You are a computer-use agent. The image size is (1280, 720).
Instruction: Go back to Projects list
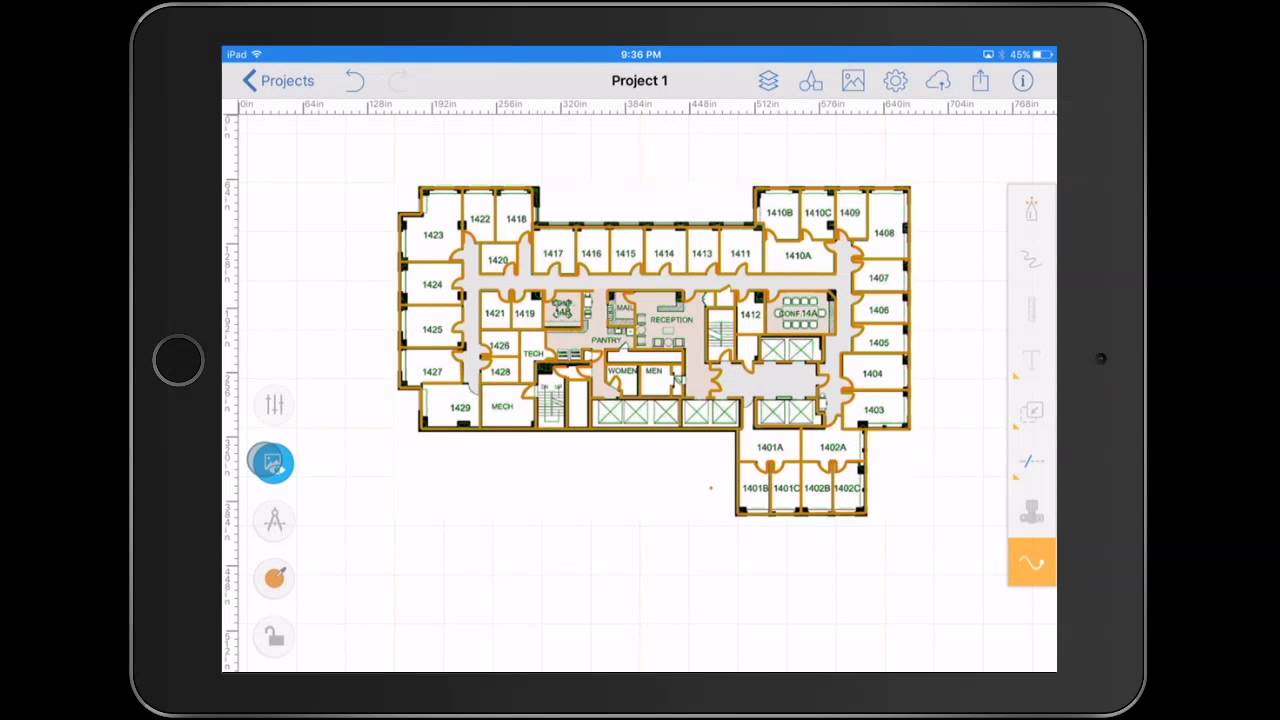click(278, 81)
